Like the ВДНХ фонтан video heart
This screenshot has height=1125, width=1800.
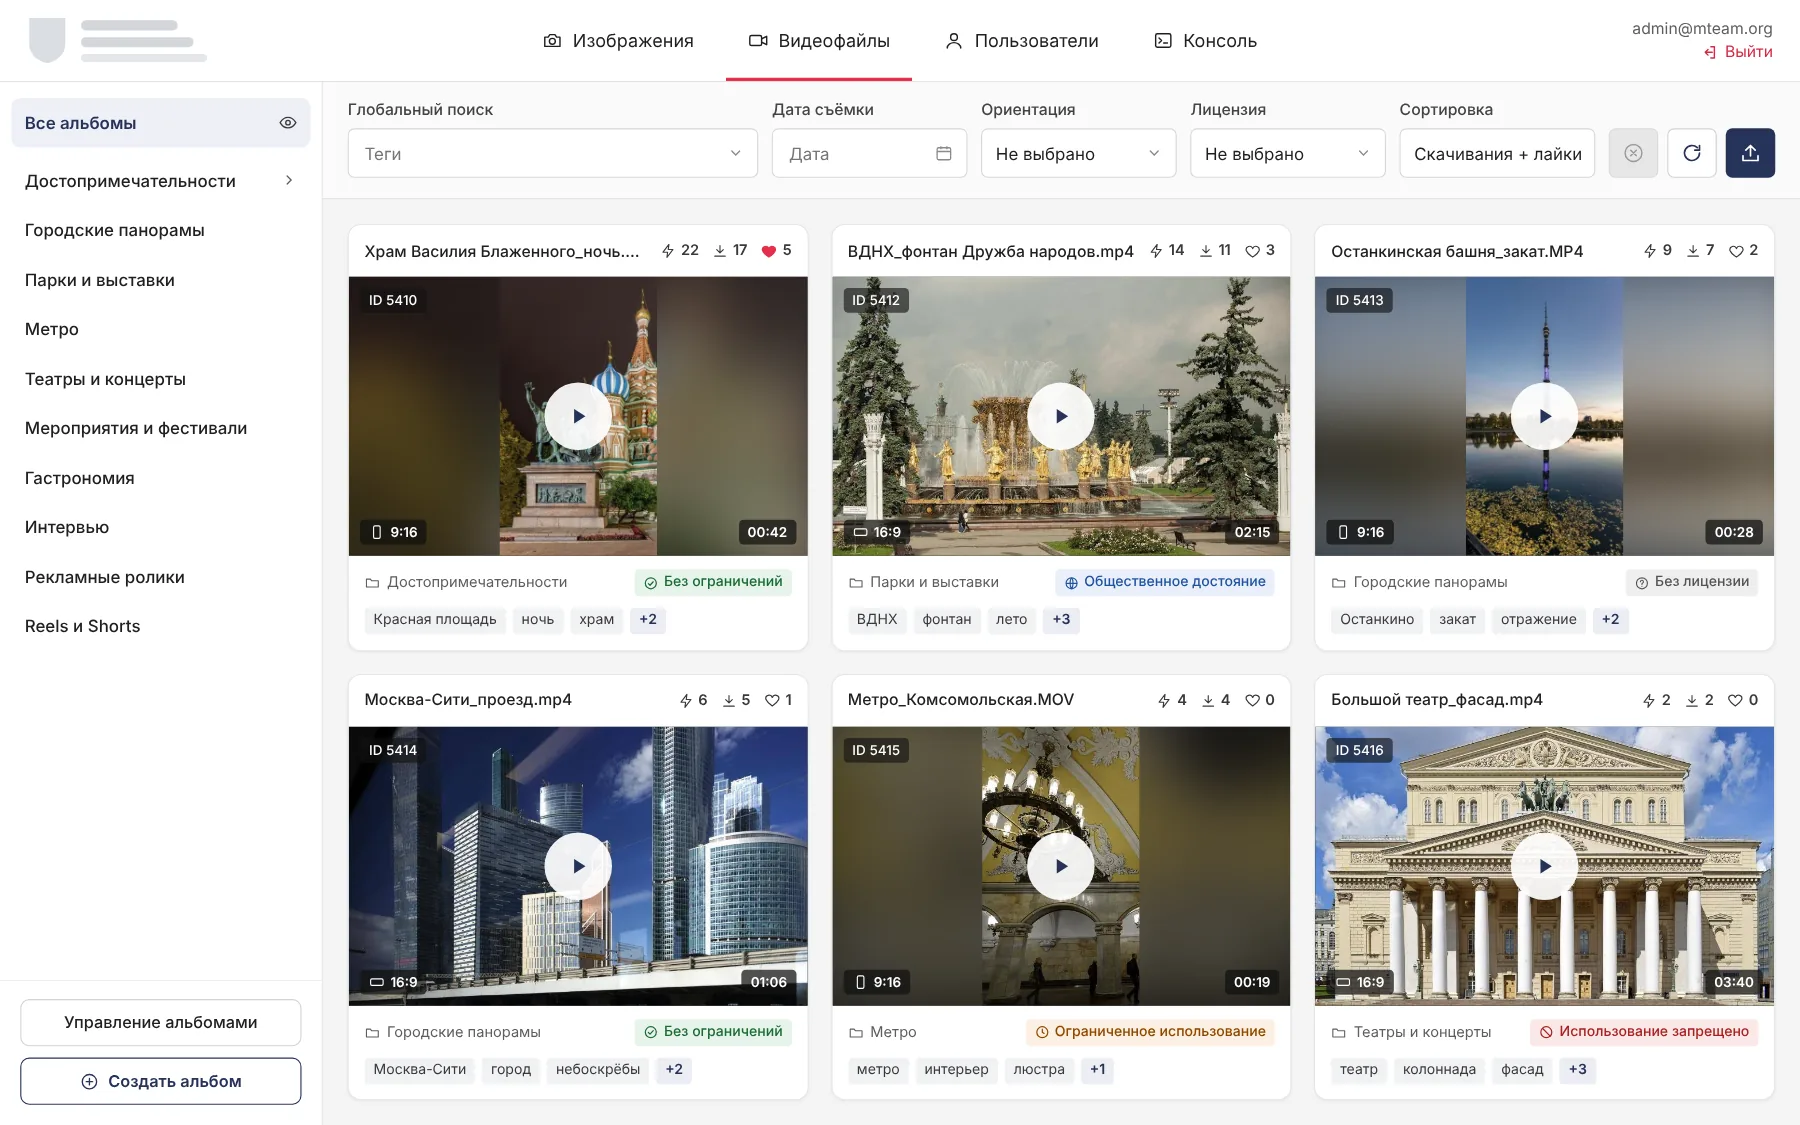tap(1252, 251)
